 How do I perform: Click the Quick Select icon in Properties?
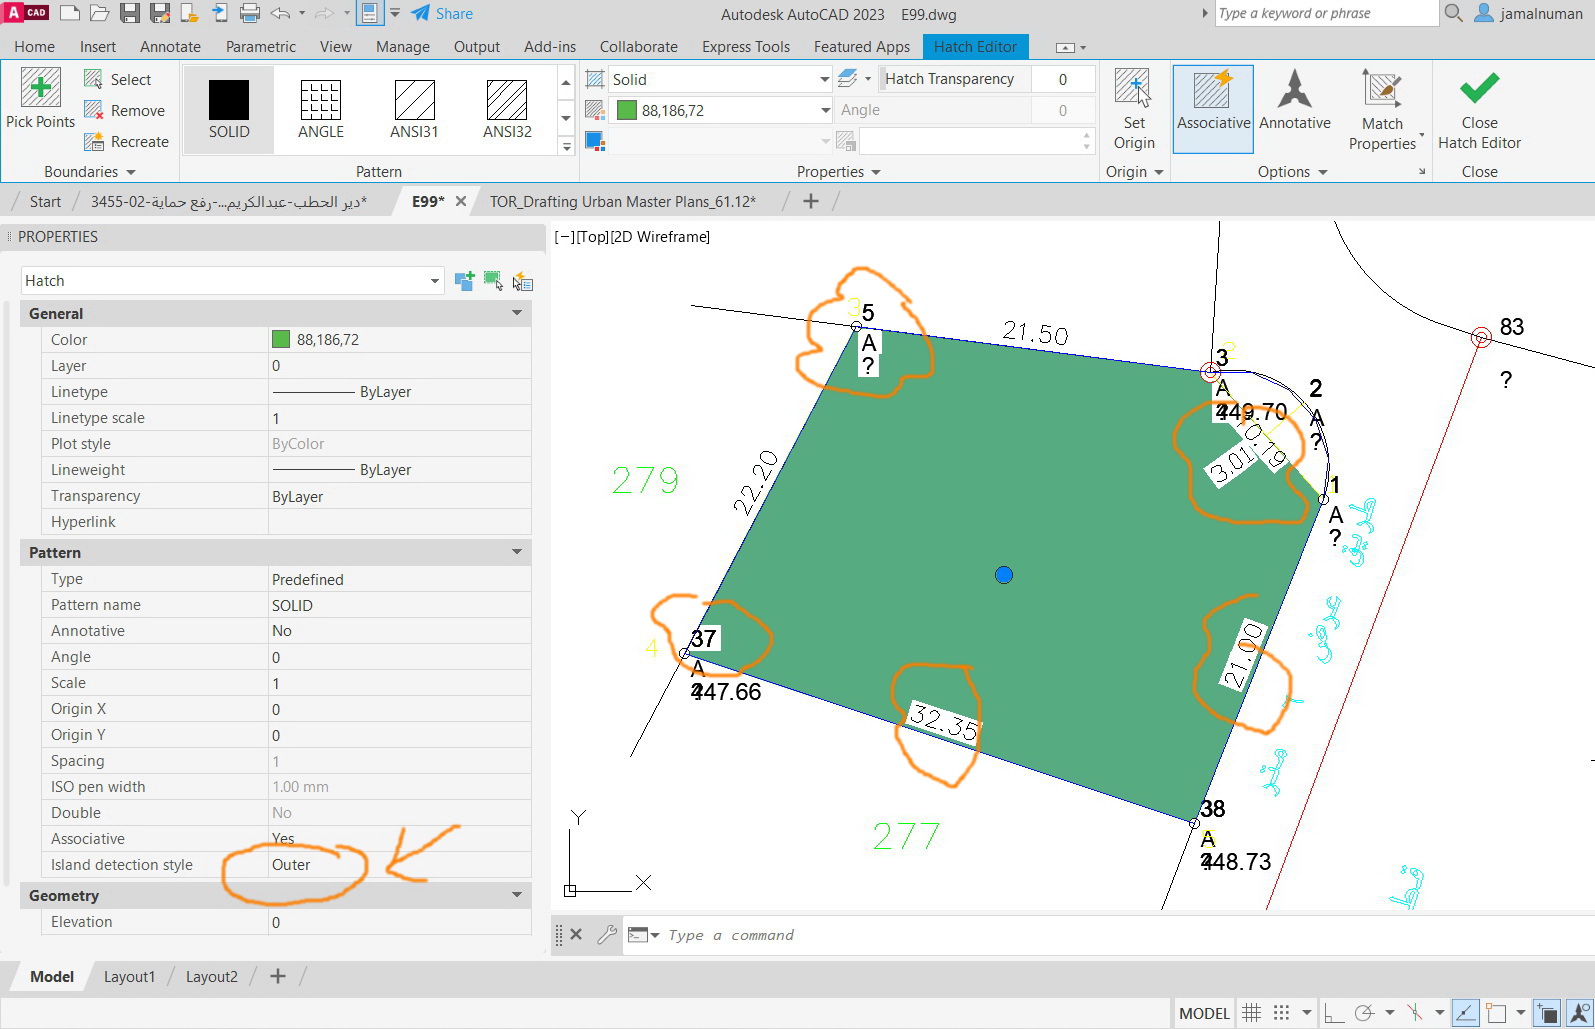click(x=522, y=281)
